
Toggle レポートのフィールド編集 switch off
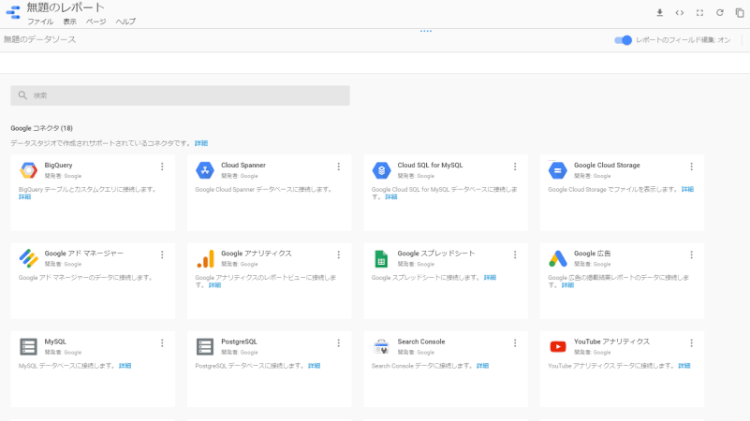click(x=623, y=40)
